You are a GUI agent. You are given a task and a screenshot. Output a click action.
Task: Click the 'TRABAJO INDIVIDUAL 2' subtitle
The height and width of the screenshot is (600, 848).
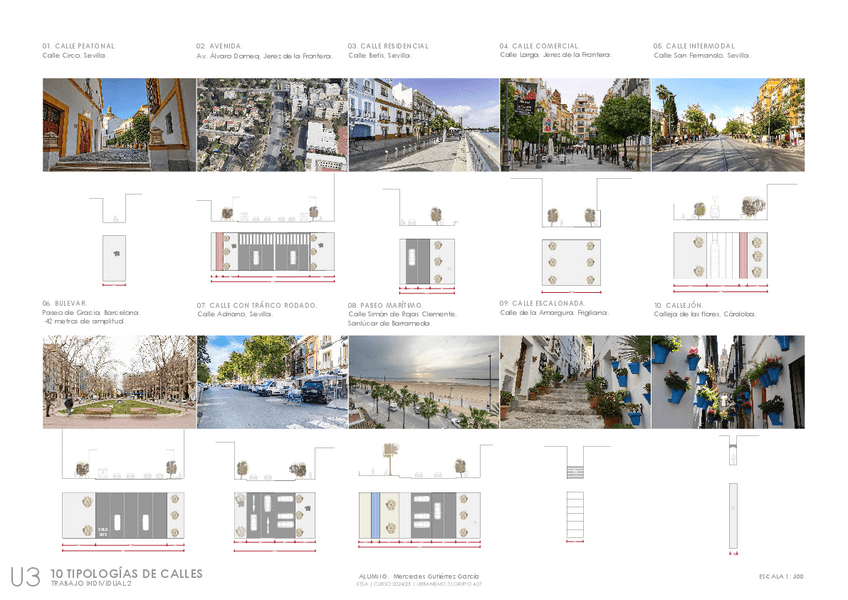91,584
